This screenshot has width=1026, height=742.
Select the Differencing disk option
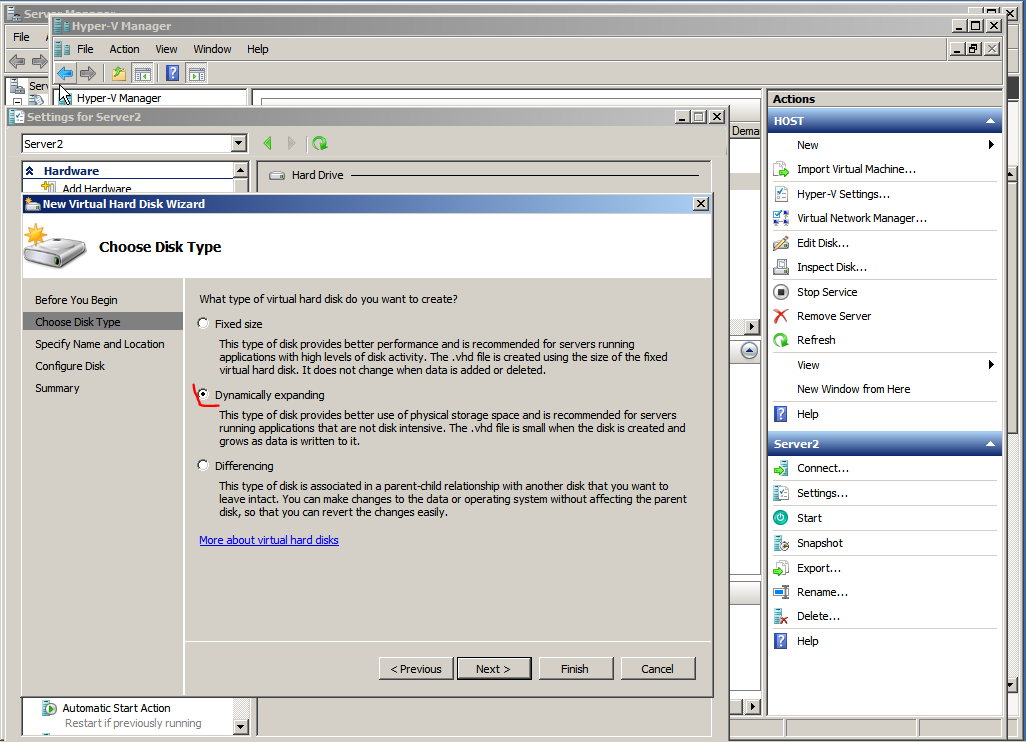203,465
